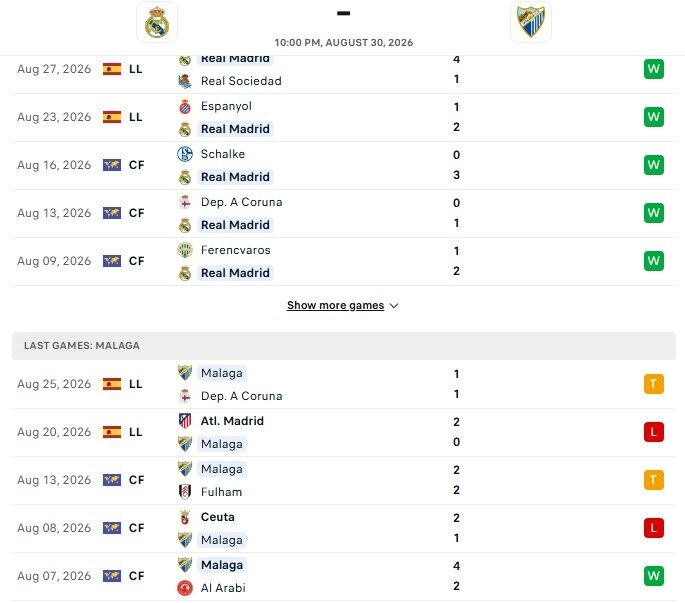685x603 pixels.
Task: Click the Schalke team logo
Action: coord(185,154)
